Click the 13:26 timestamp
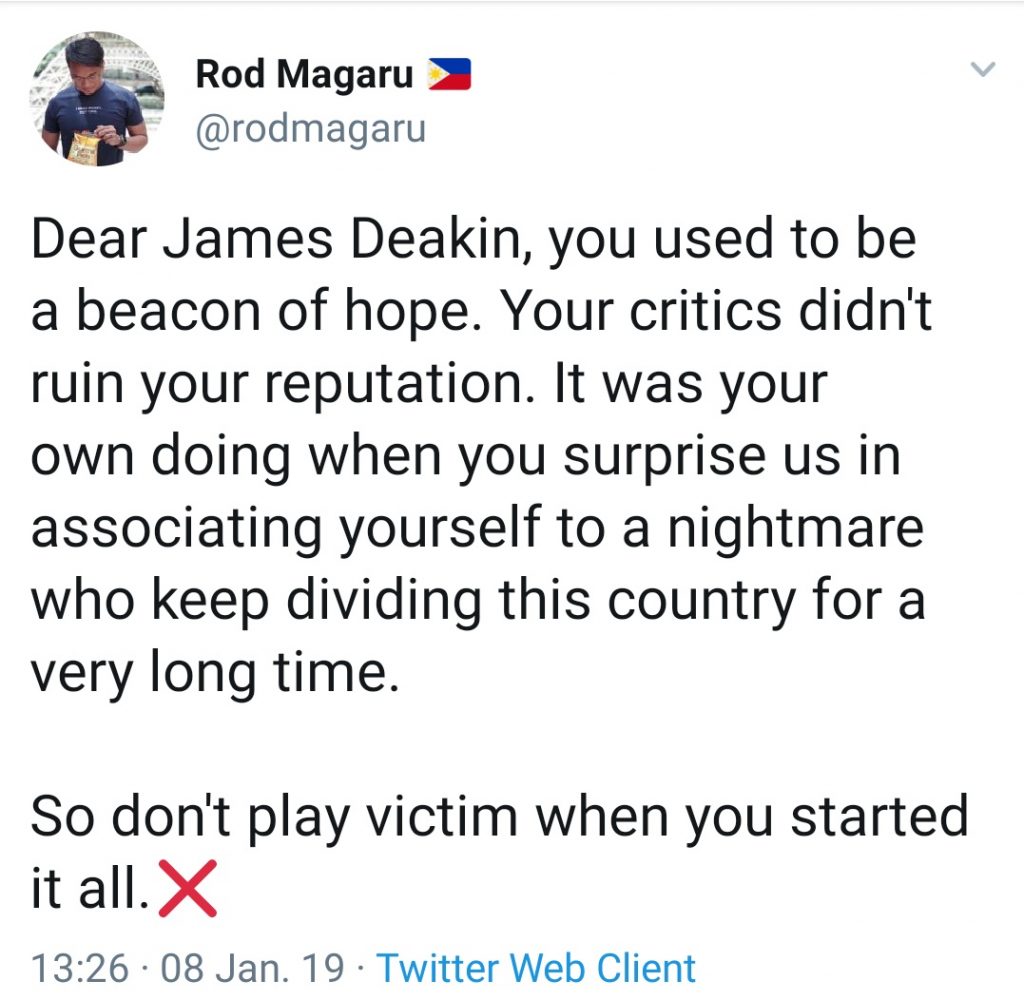Screen dimensions: 1024x1000 click(x=80, y=968)
